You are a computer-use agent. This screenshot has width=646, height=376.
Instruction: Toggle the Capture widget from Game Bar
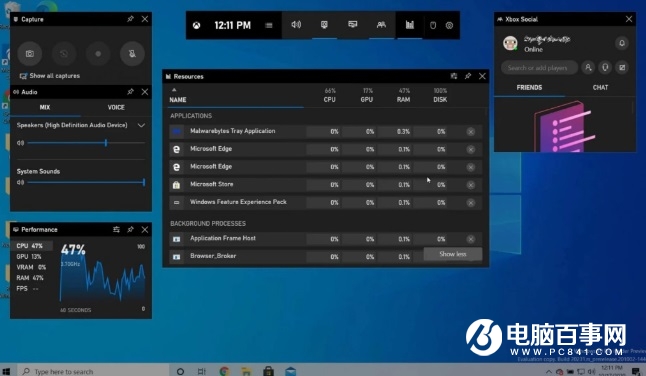click(x=325, y=25)
